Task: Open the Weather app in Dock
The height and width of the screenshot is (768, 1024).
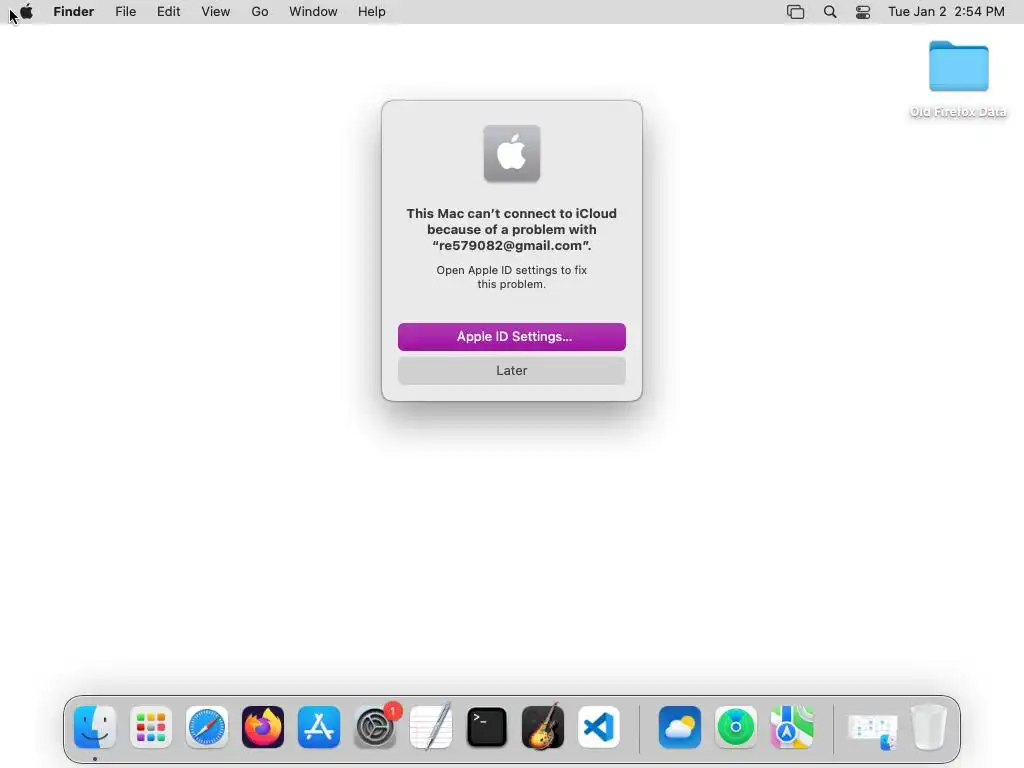Action: [680, 727]
